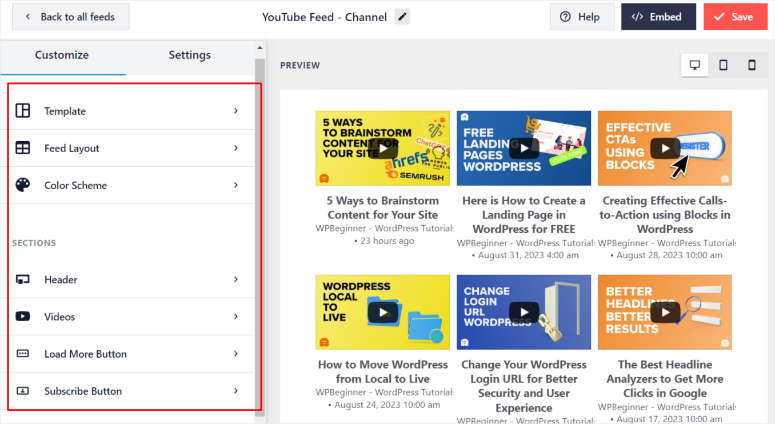Image resolution: width=775 pixels, height=424 pixels.
Task: Open 'Here is How to Create a Landing Page' title
Action: [x=524, y=214]
